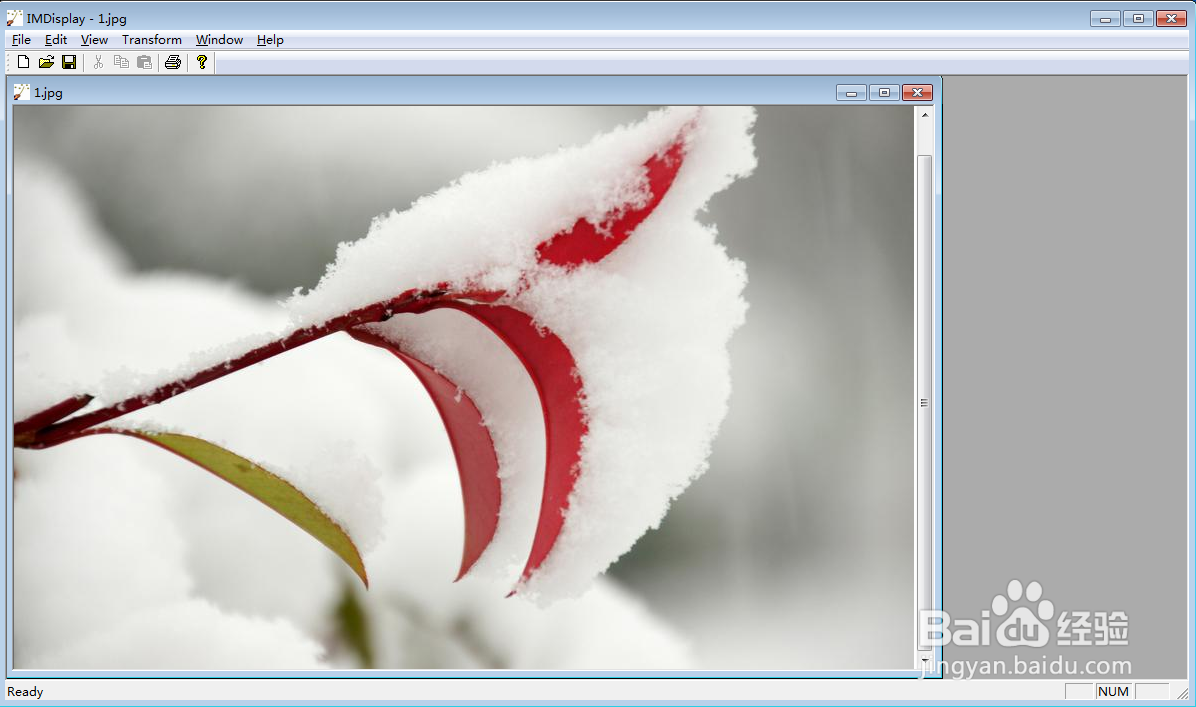Minimize the IMDisplay main window
Screen dimensions: 1196x707
click(x=1105, y=18)
